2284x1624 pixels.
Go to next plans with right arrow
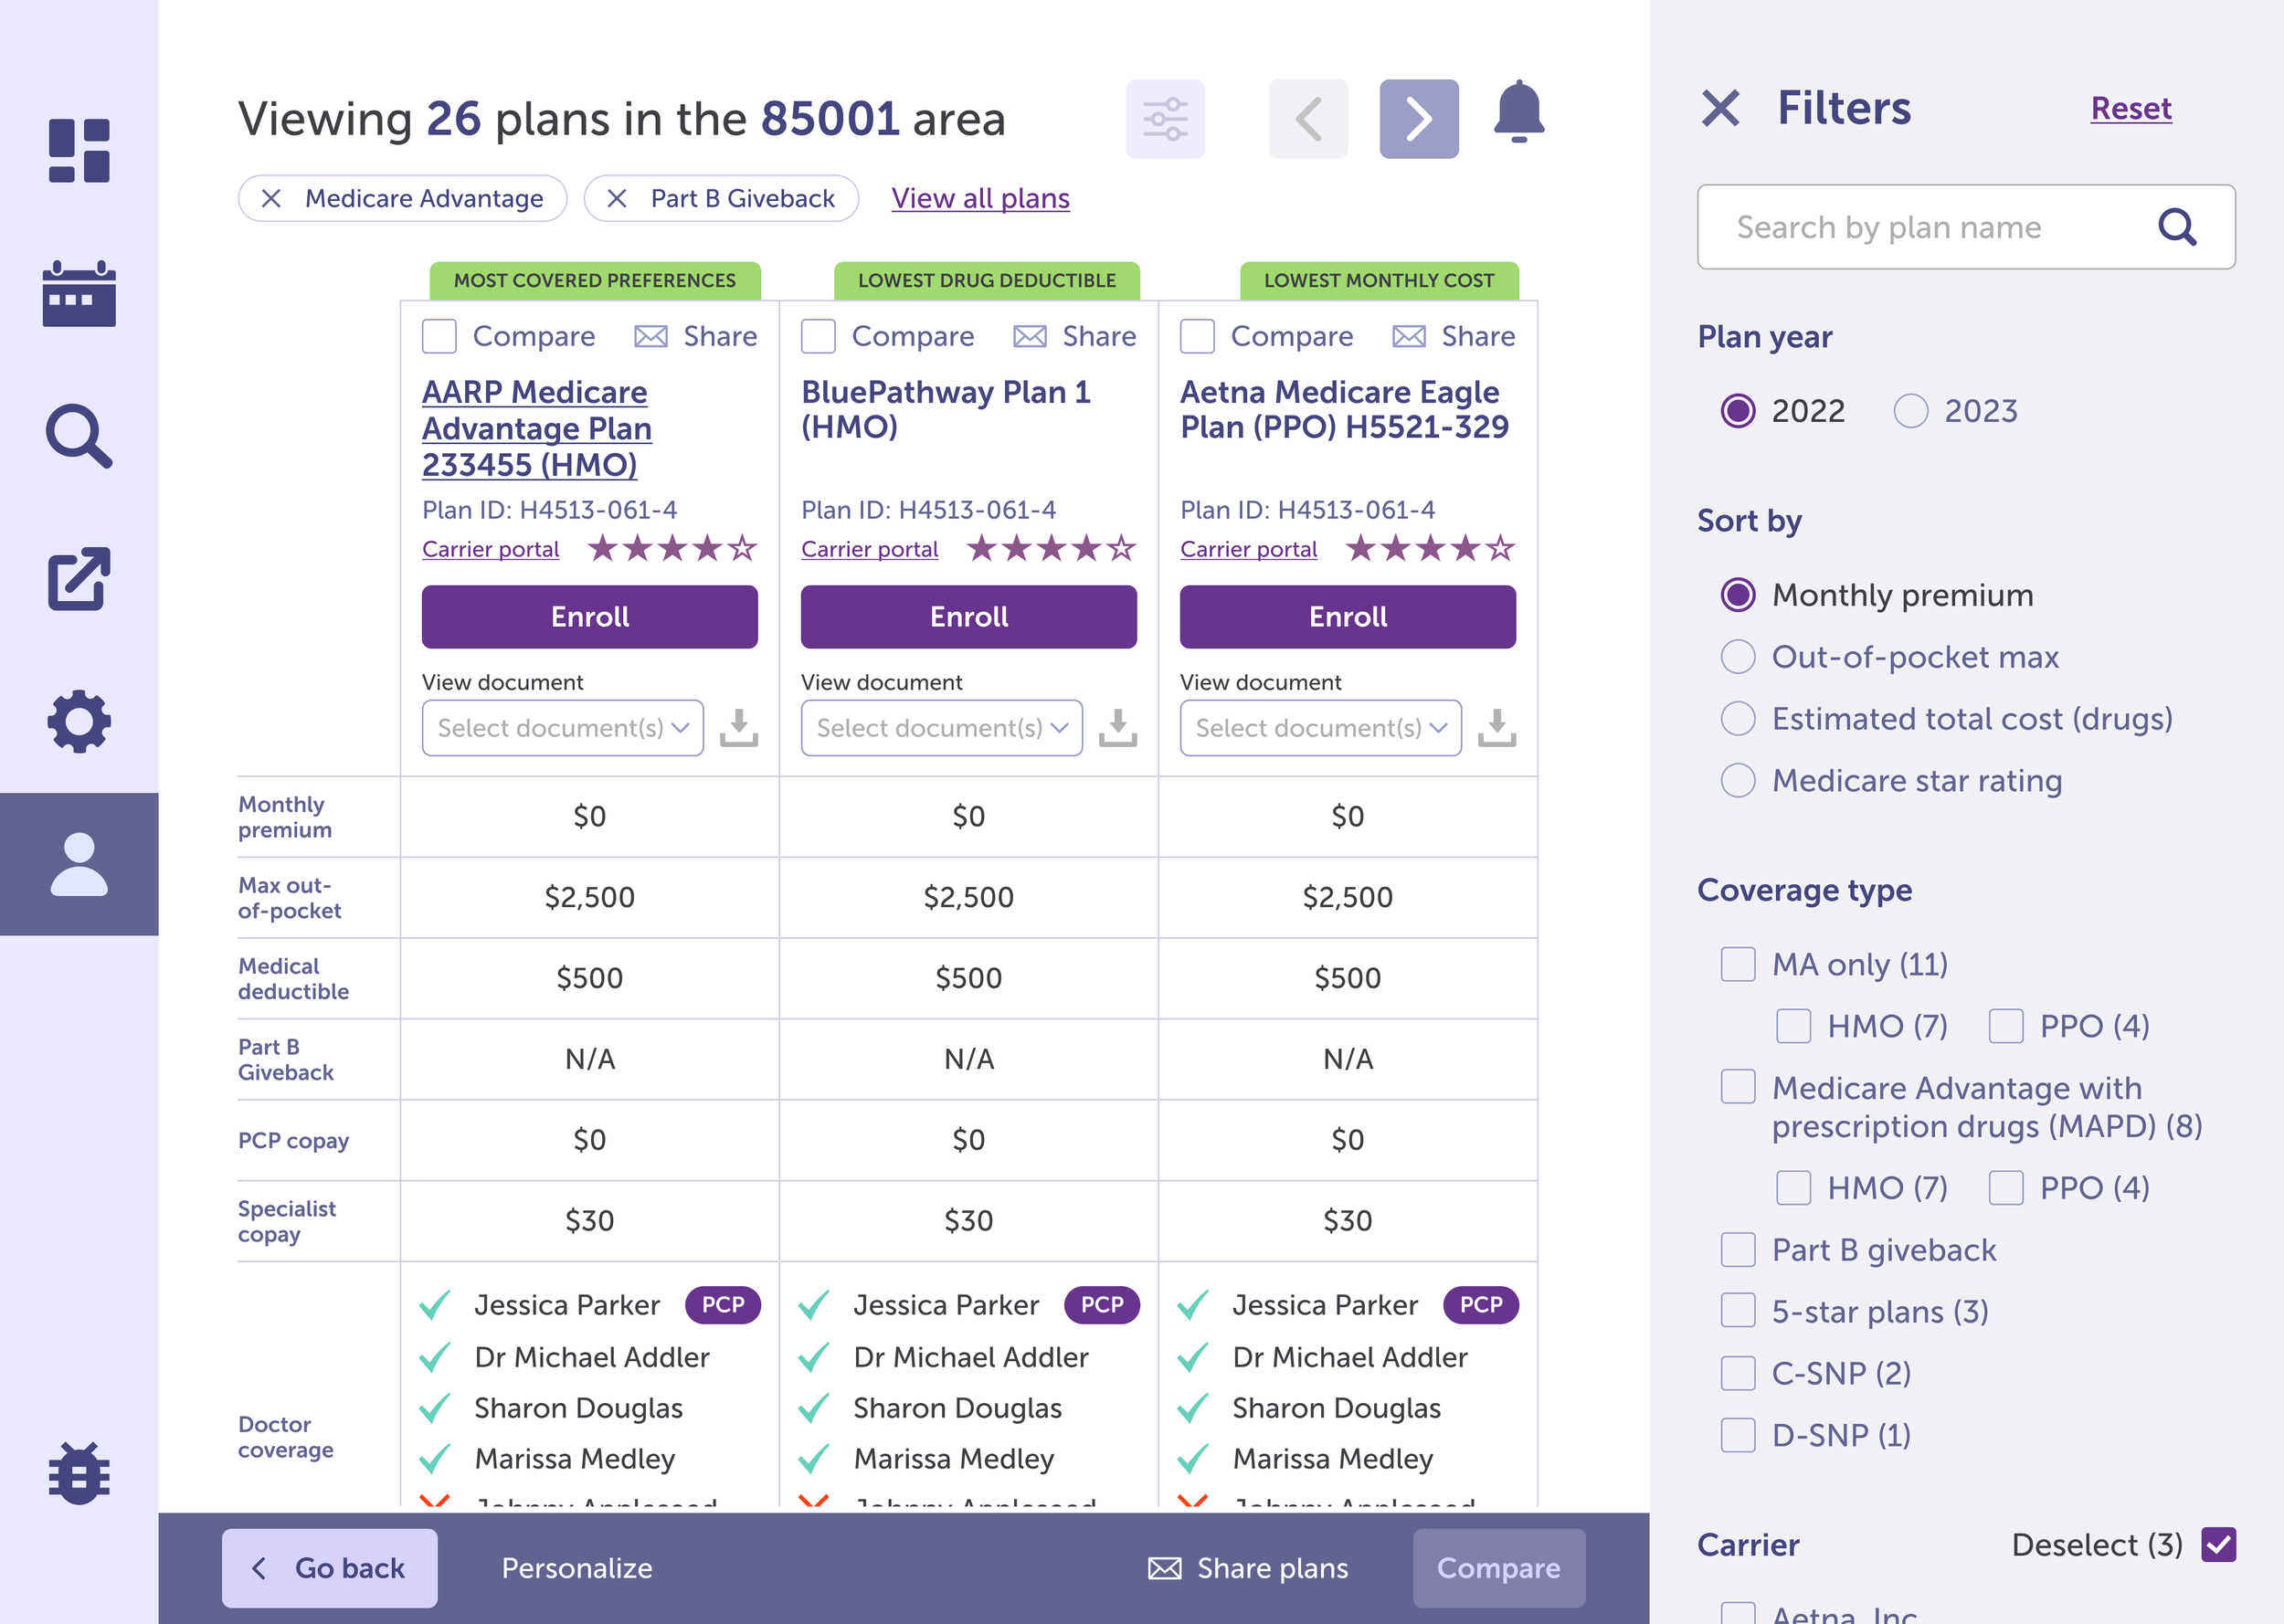pos(1419,119)
